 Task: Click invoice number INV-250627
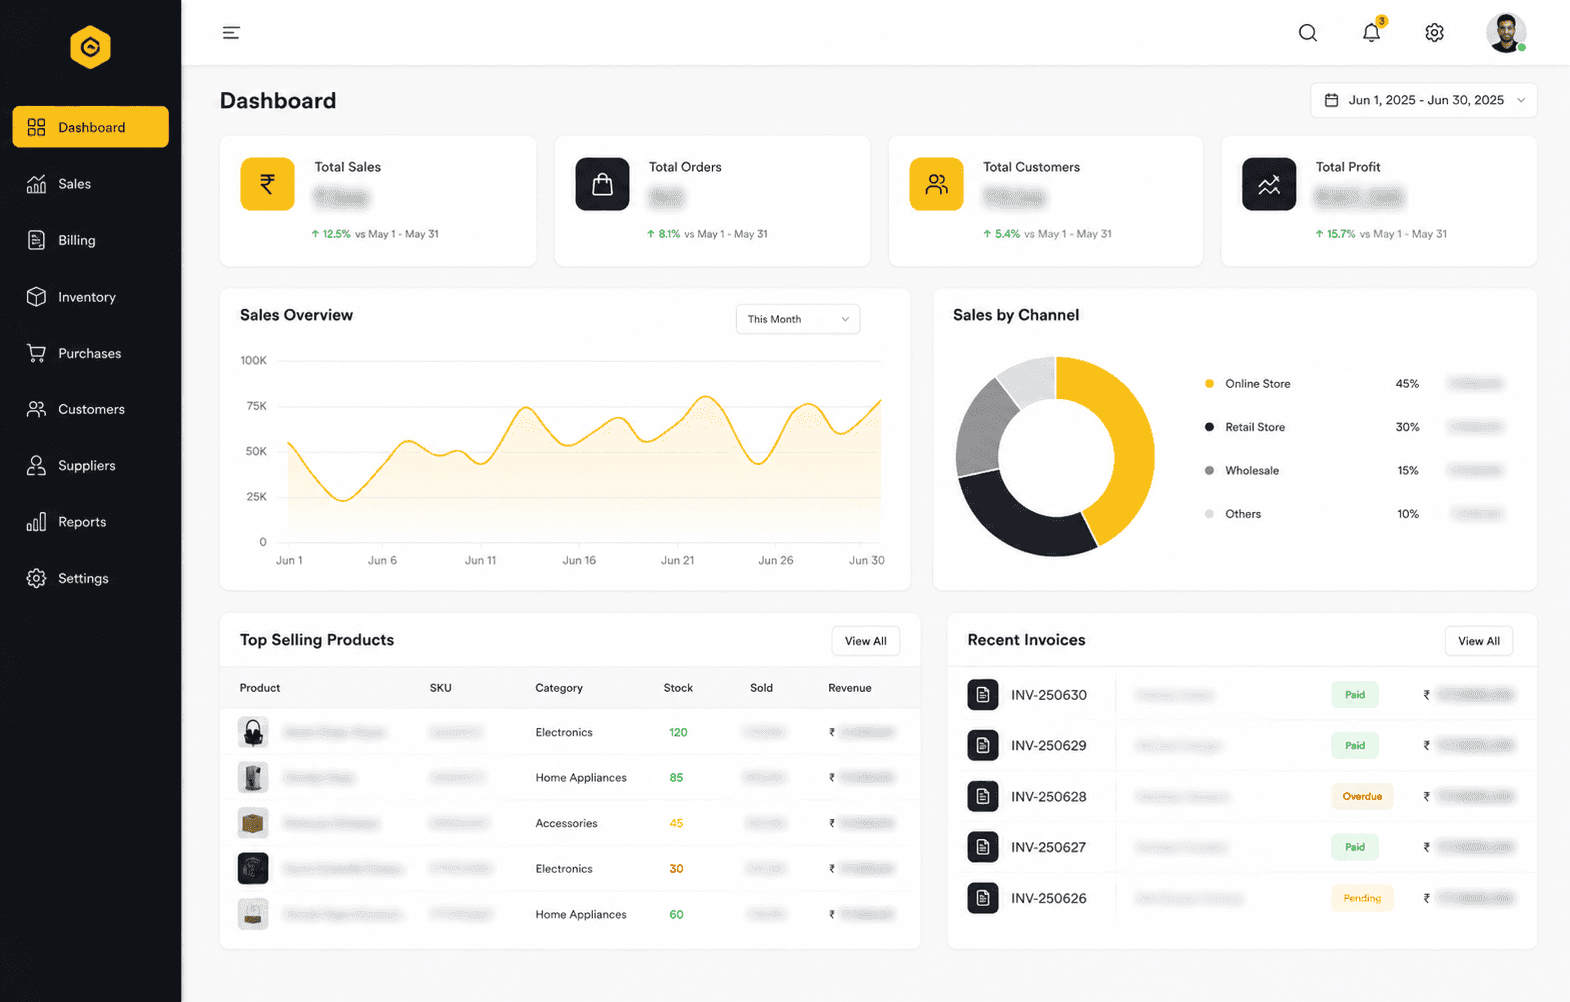(x=1049, y=847)
